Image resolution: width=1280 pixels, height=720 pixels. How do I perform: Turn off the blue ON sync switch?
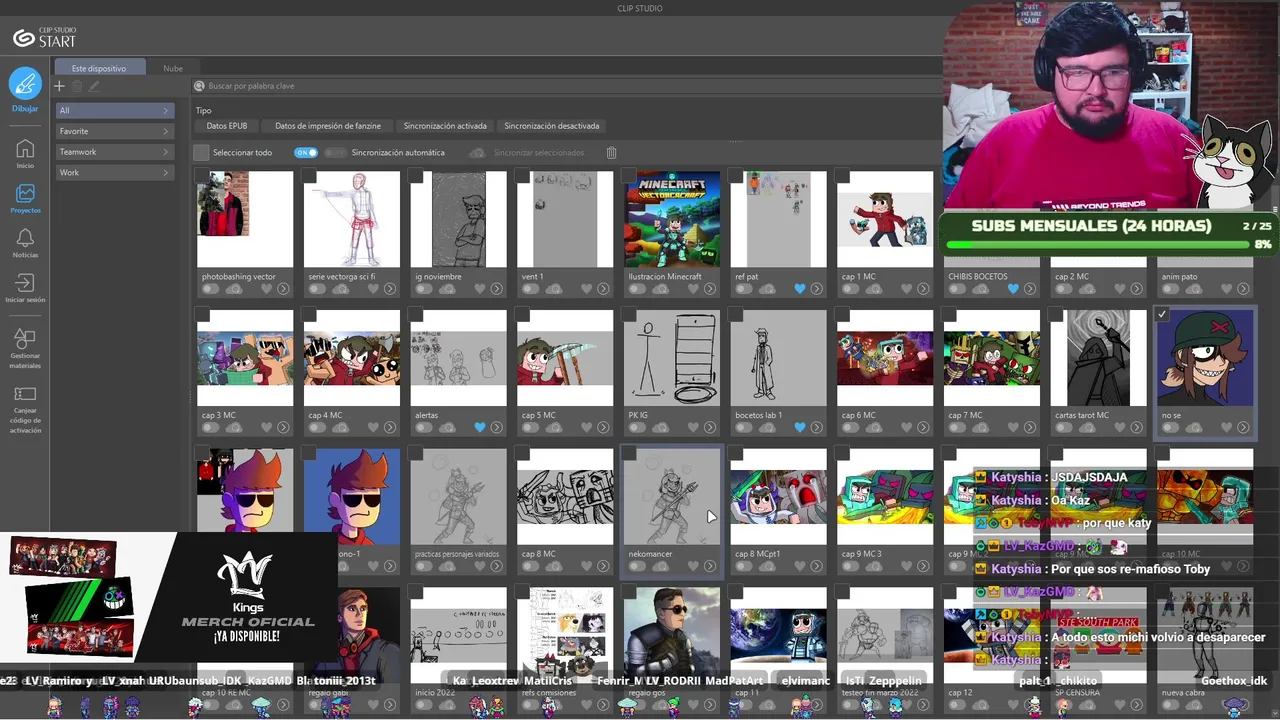306,153
